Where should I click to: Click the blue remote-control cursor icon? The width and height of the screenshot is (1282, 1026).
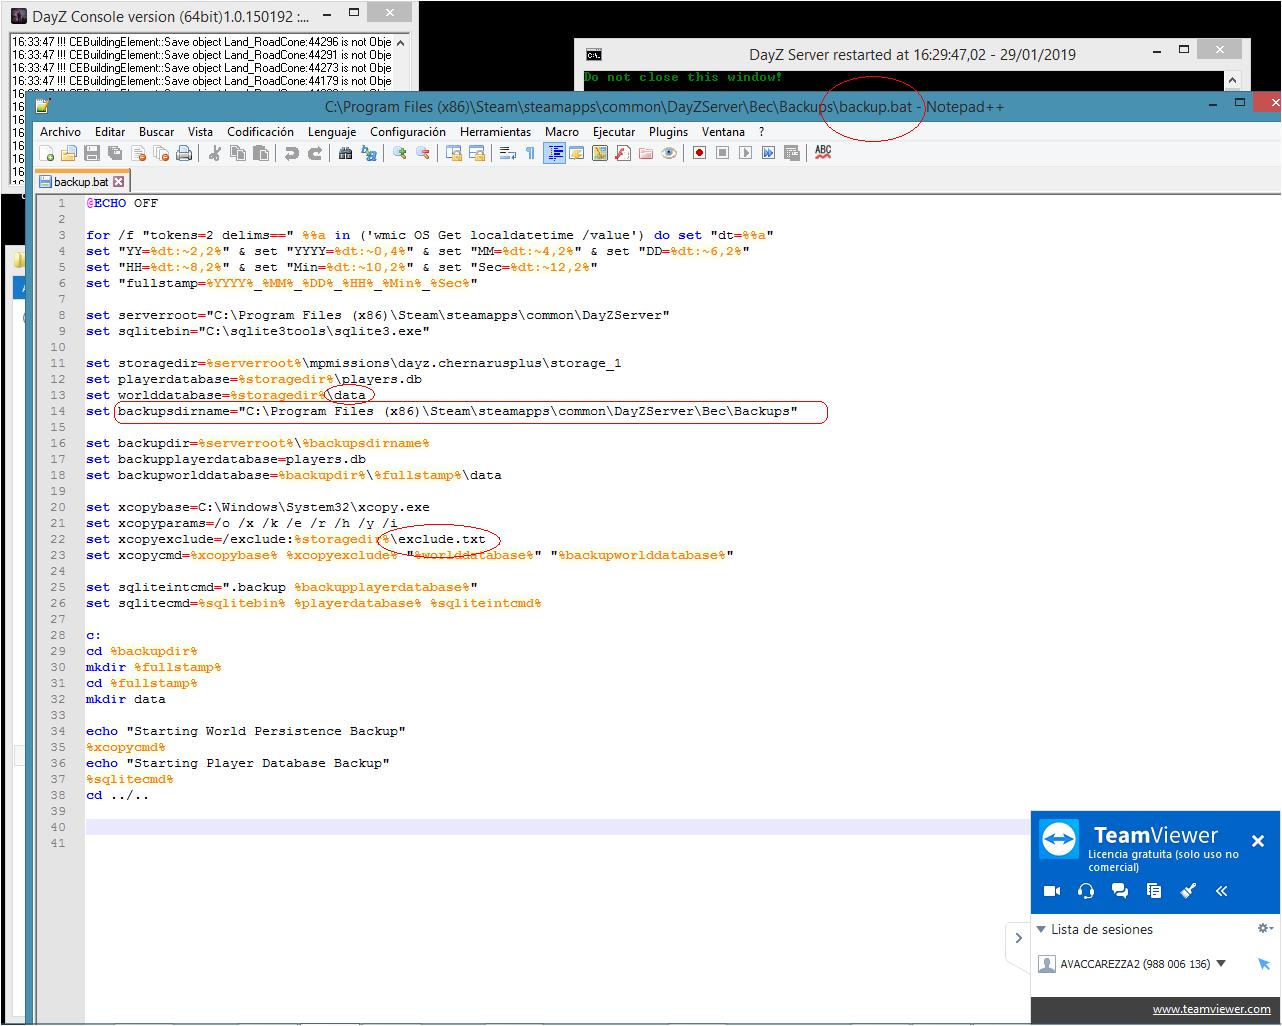pos(1264,964)
